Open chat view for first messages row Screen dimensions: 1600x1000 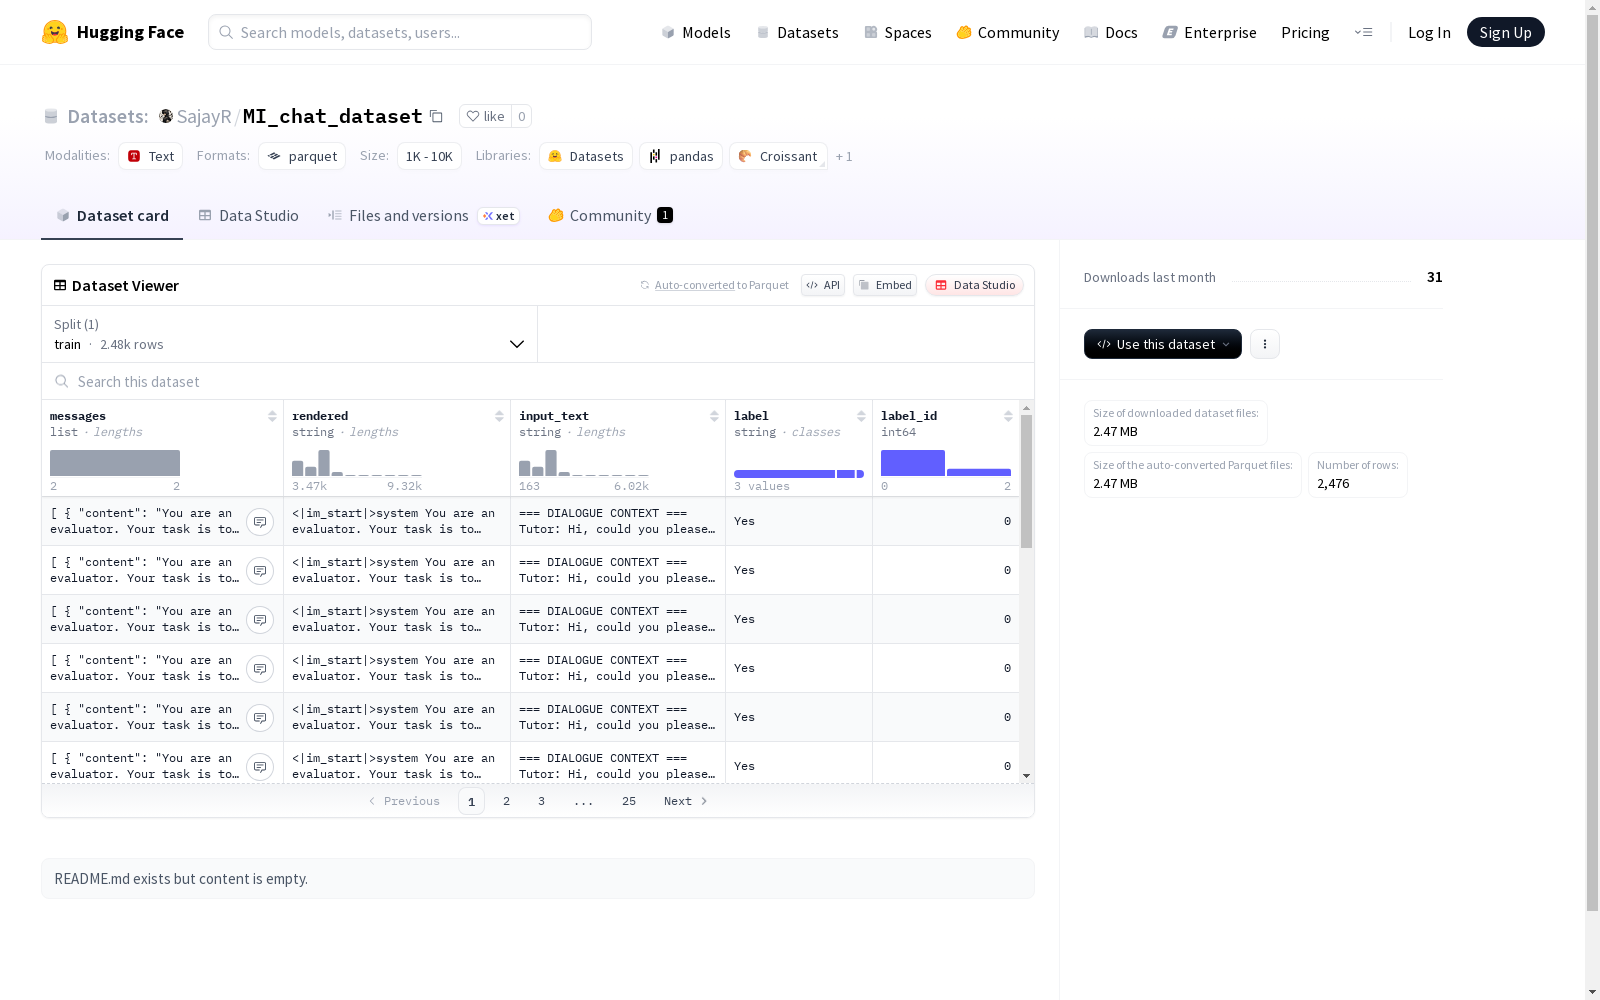[x=260, y=522]
